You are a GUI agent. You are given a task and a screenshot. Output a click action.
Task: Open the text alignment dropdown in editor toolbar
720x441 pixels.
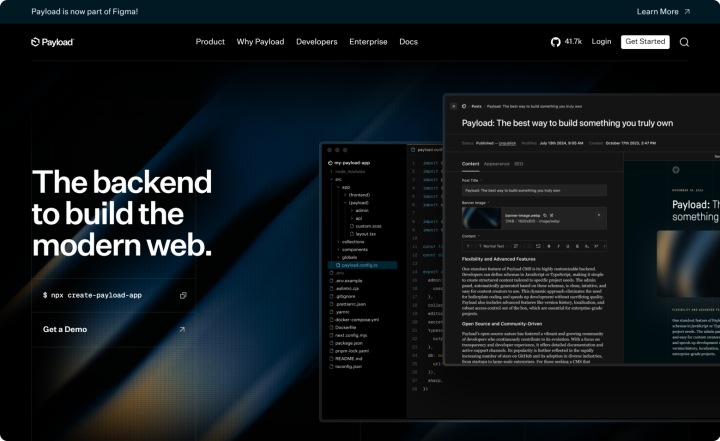tap(517, 246)
